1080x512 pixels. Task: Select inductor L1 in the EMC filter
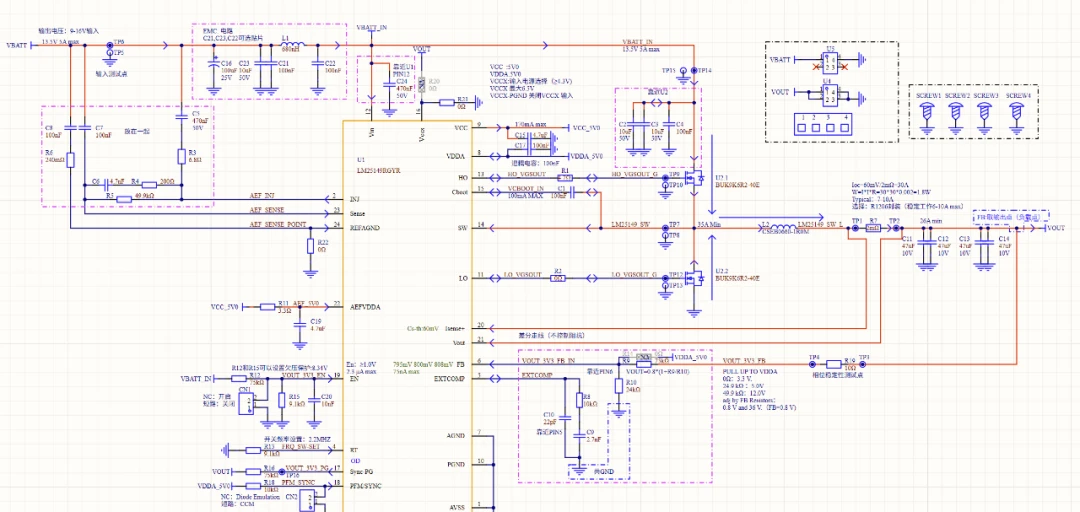[x=292, y=46]
